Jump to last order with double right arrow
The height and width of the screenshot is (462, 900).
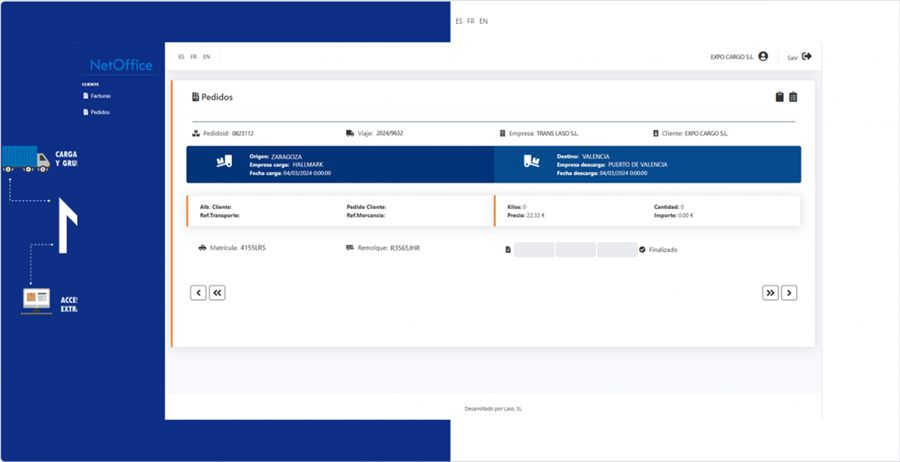[x=770, y=293]
